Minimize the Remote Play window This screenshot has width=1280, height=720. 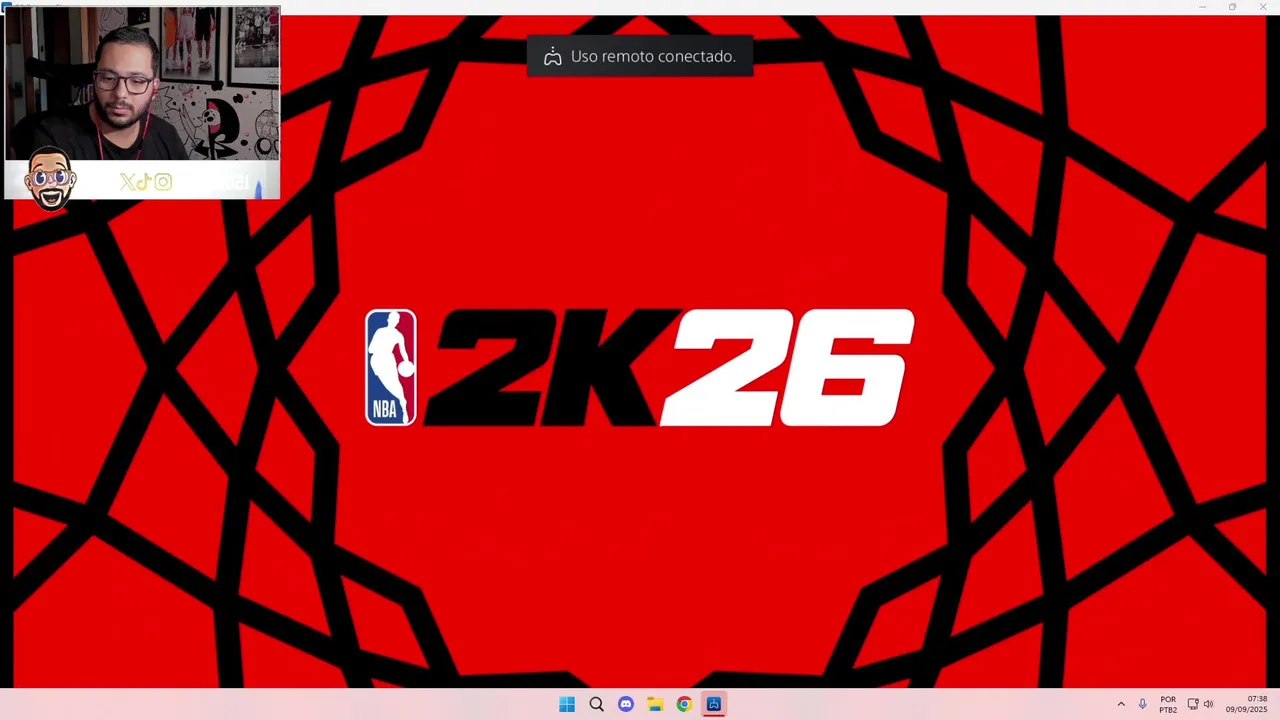[1202, 7]
